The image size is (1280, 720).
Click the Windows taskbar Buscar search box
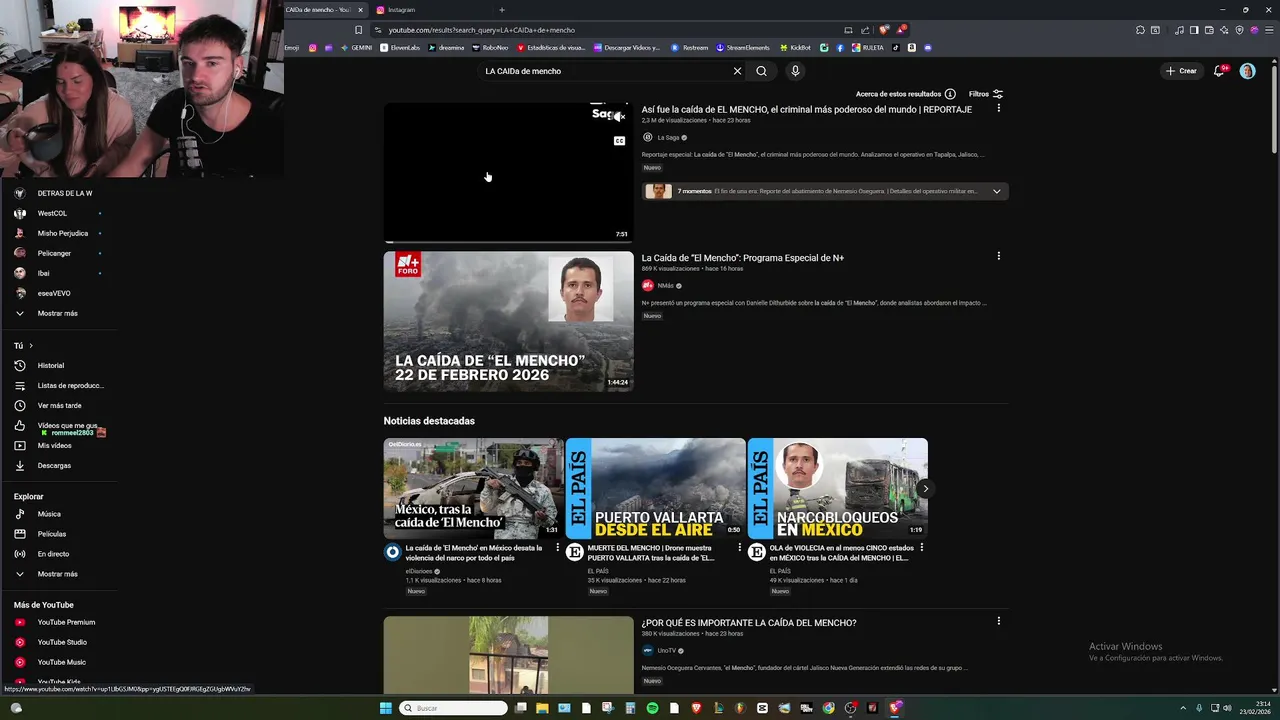tap(454, 708)
